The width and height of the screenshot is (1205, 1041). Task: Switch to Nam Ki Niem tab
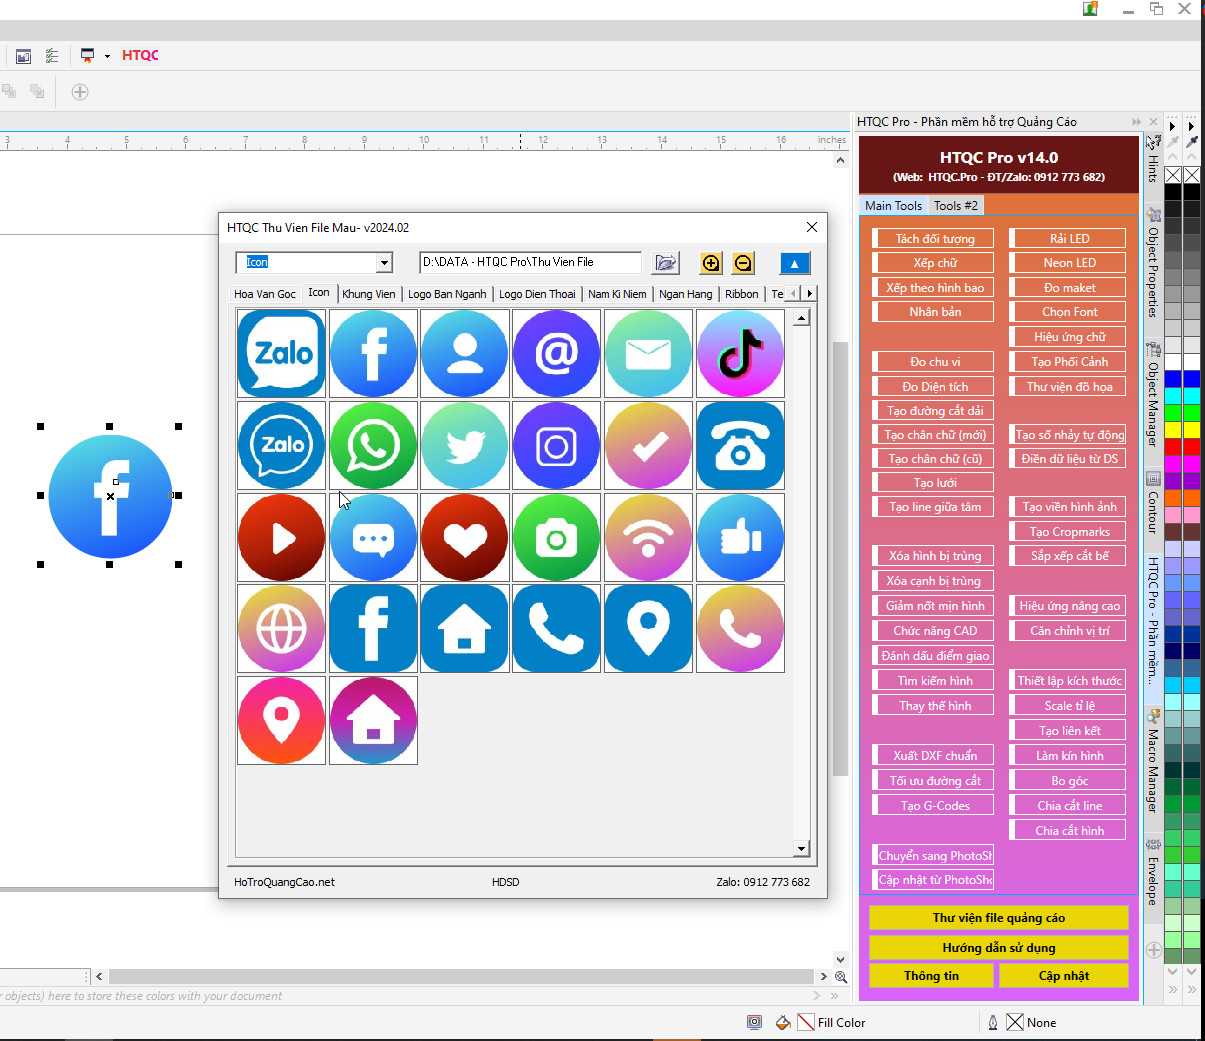coord(617,294)
